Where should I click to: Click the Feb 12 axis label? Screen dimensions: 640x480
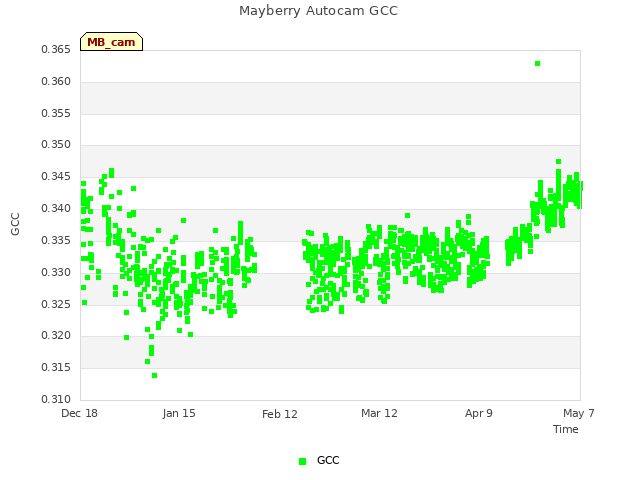tap(280, 414)
